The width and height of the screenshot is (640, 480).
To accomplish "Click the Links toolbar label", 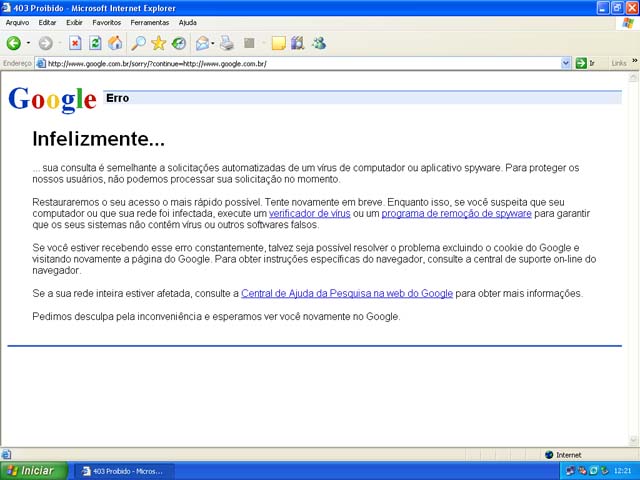I will click(619, 63).
